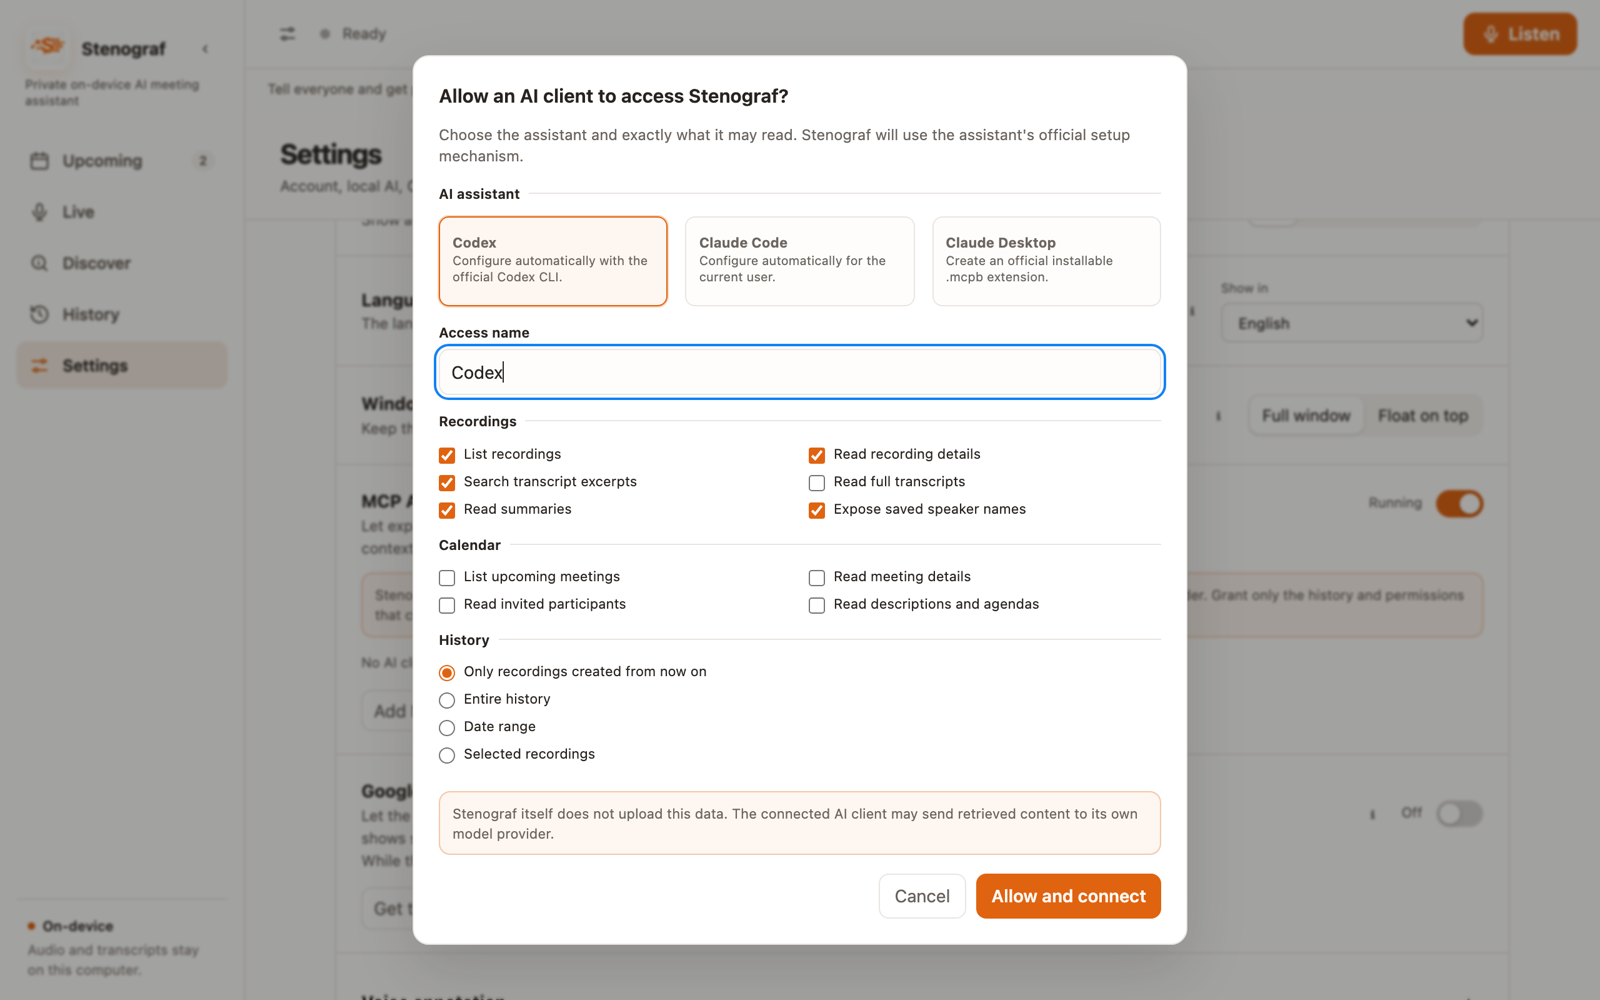Enable List upcoming meetings

(447, 578)
